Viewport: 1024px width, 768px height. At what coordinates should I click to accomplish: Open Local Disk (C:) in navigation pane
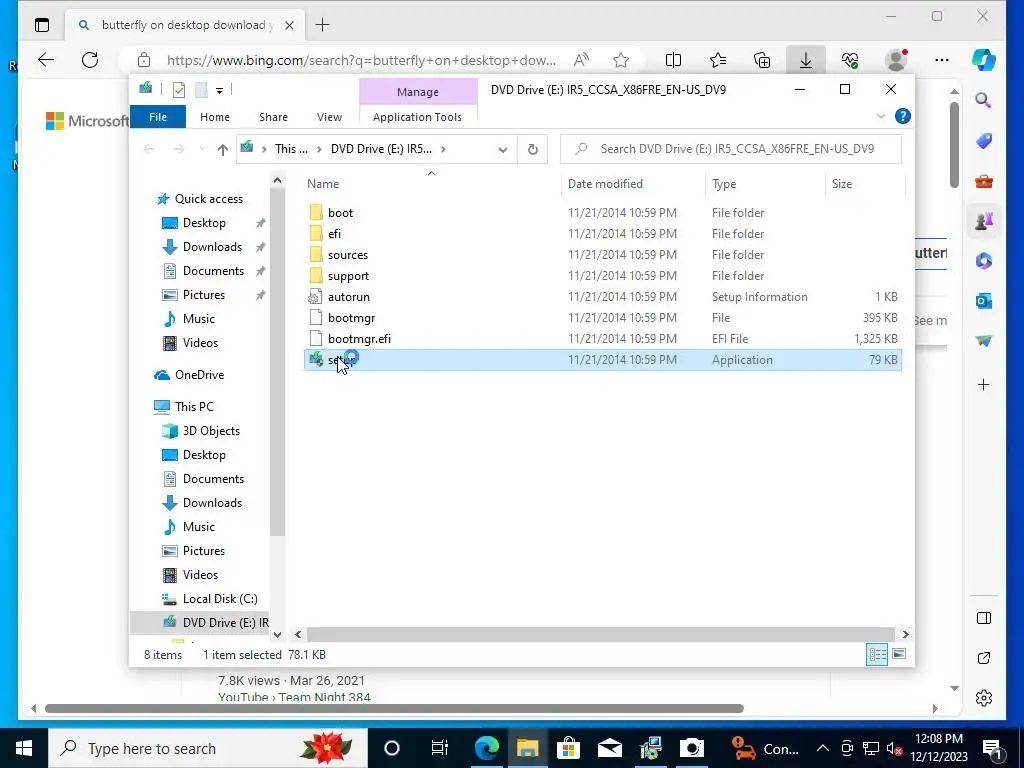[x=220, y=598]
